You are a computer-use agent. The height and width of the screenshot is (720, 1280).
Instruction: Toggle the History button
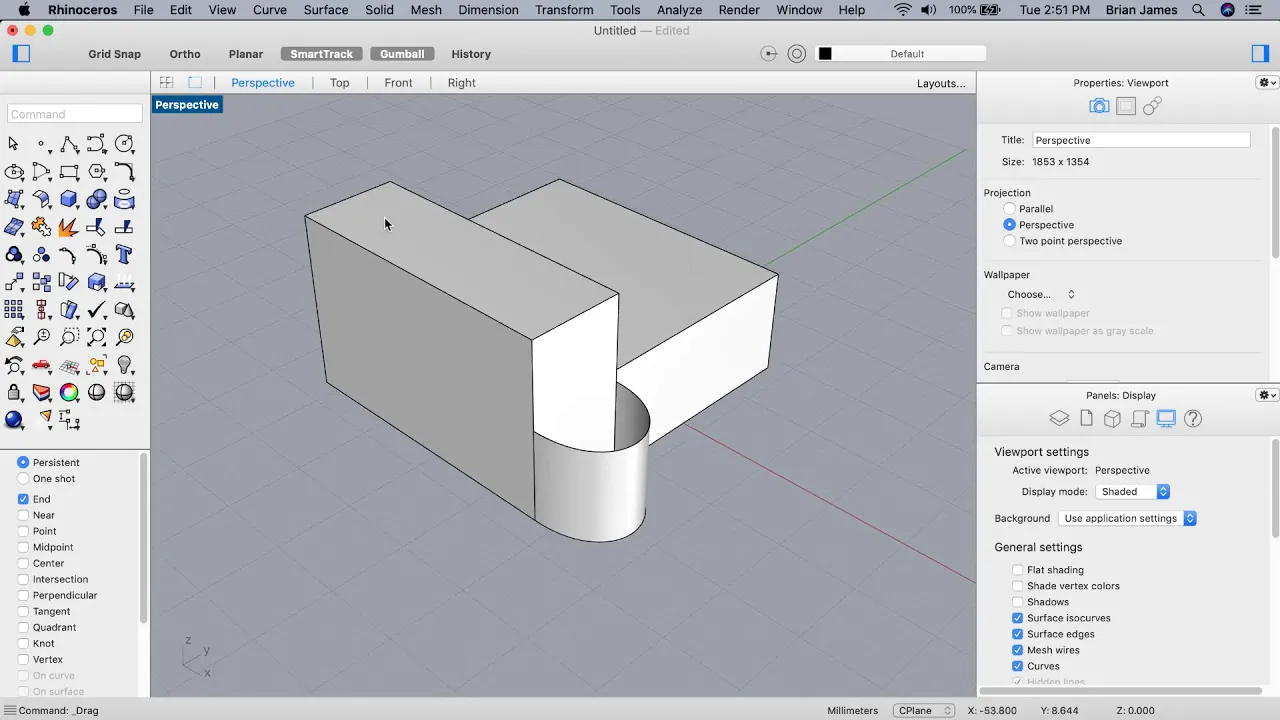(471, 54)
